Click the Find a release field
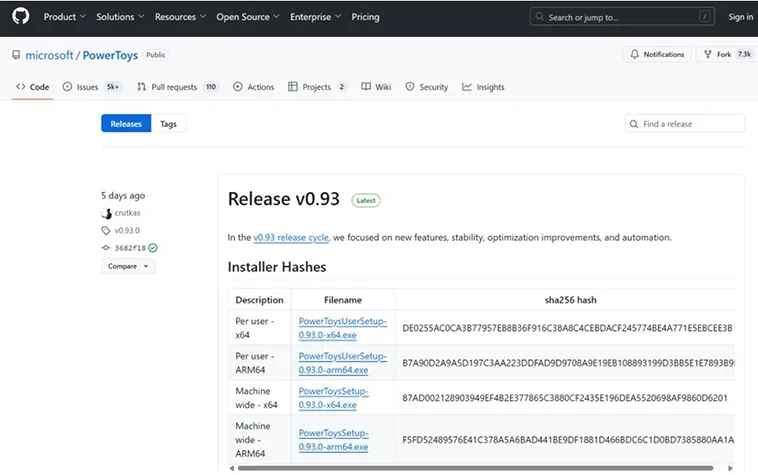The width and height of the screenshot is (758, 475). [690, 124]
